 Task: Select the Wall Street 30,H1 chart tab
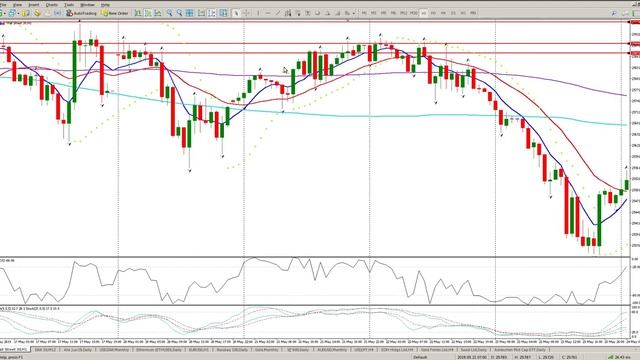pos(14,350)
